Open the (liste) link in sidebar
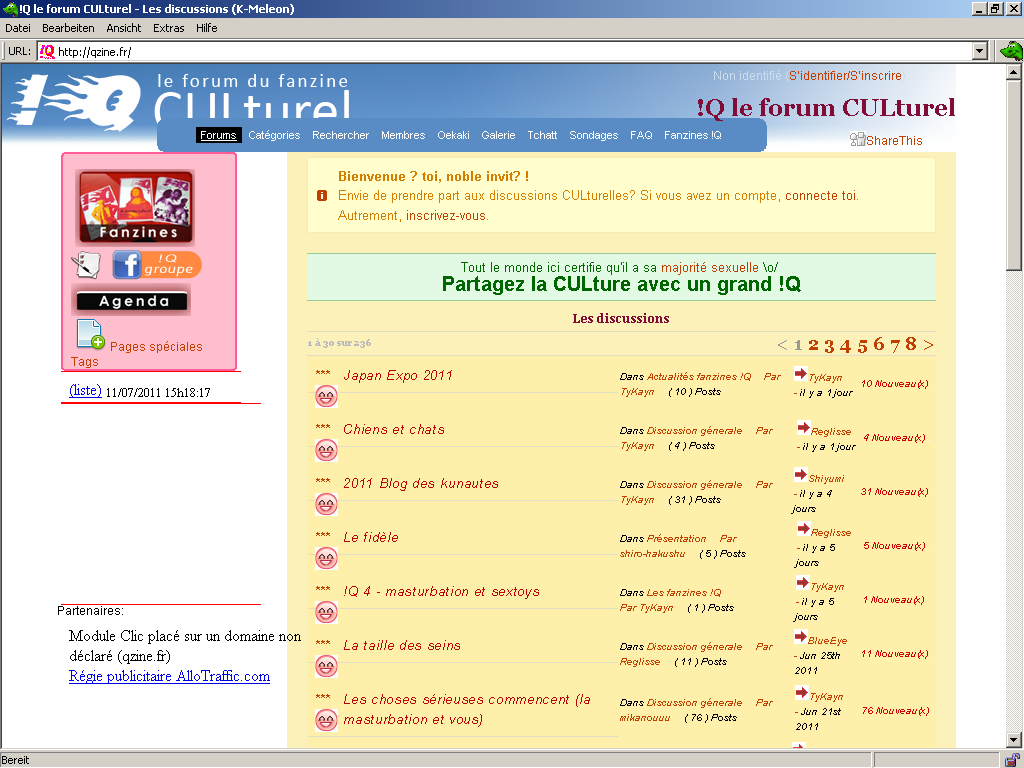This screenshot has height=768, width=1024. pos(86,391)
